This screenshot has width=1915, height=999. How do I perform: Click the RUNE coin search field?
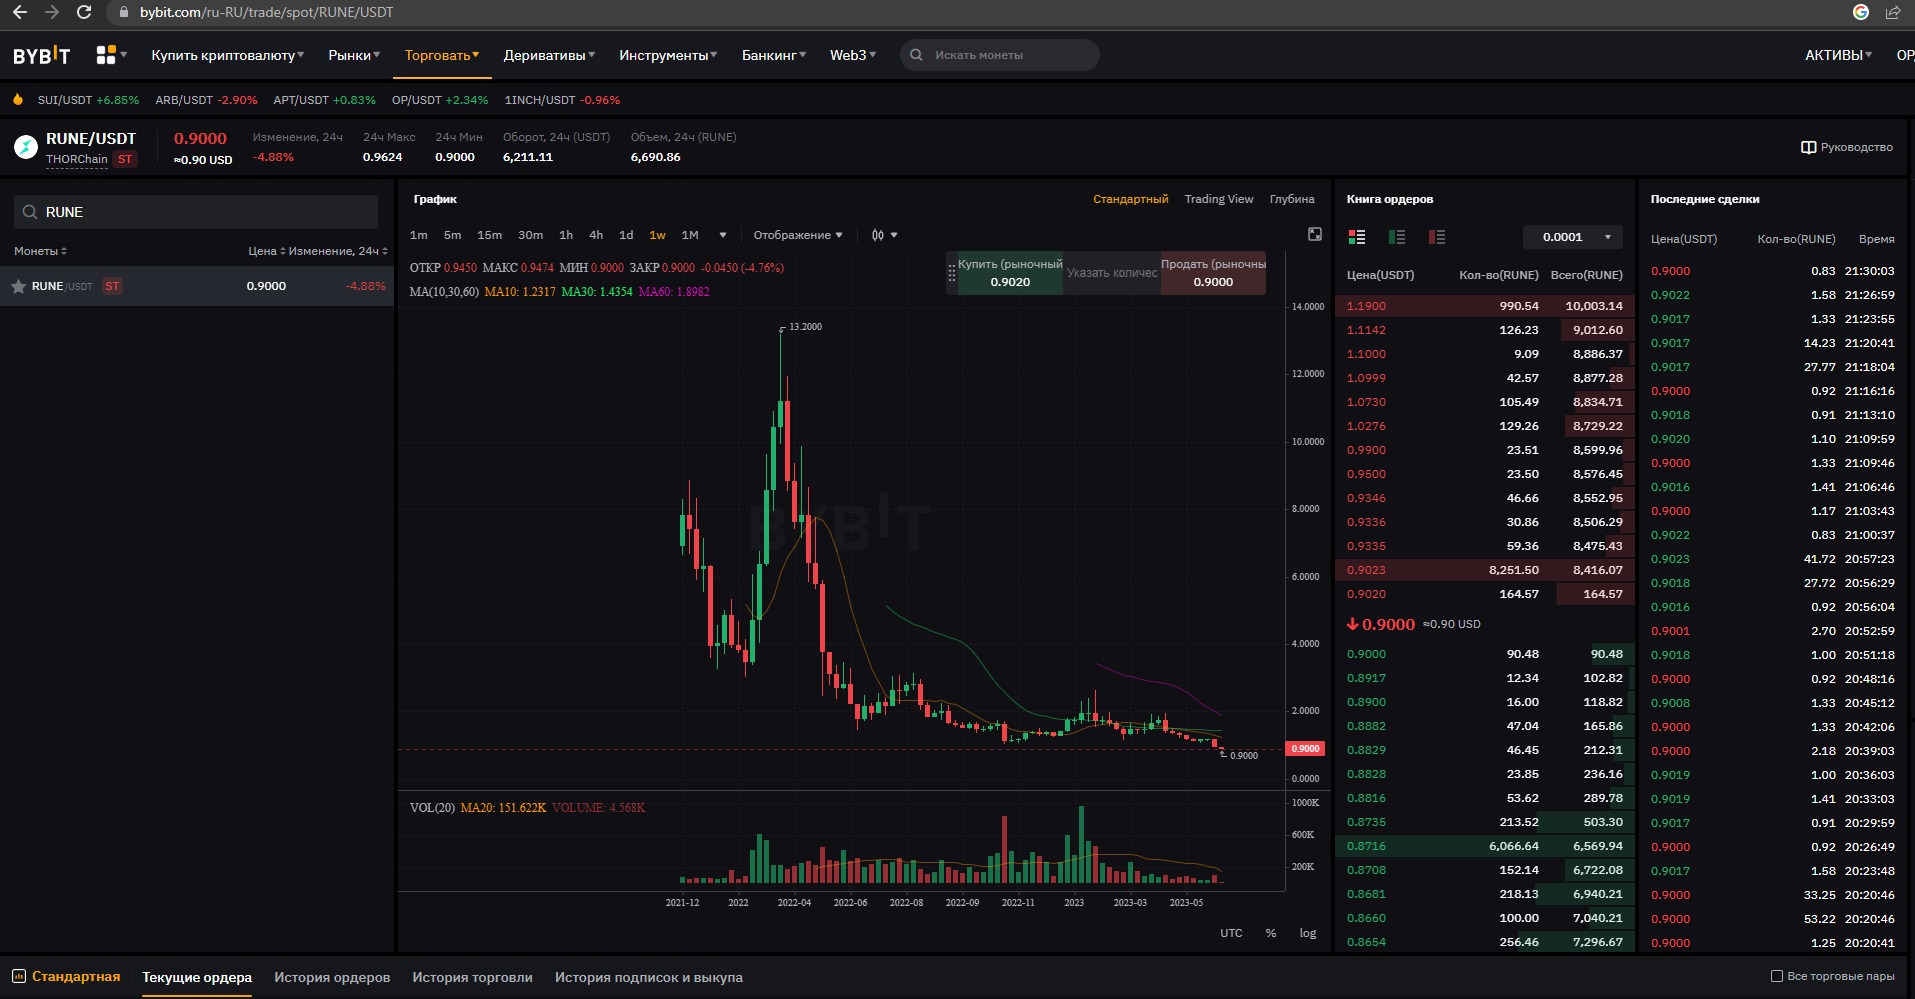click(x=196, y=212)
